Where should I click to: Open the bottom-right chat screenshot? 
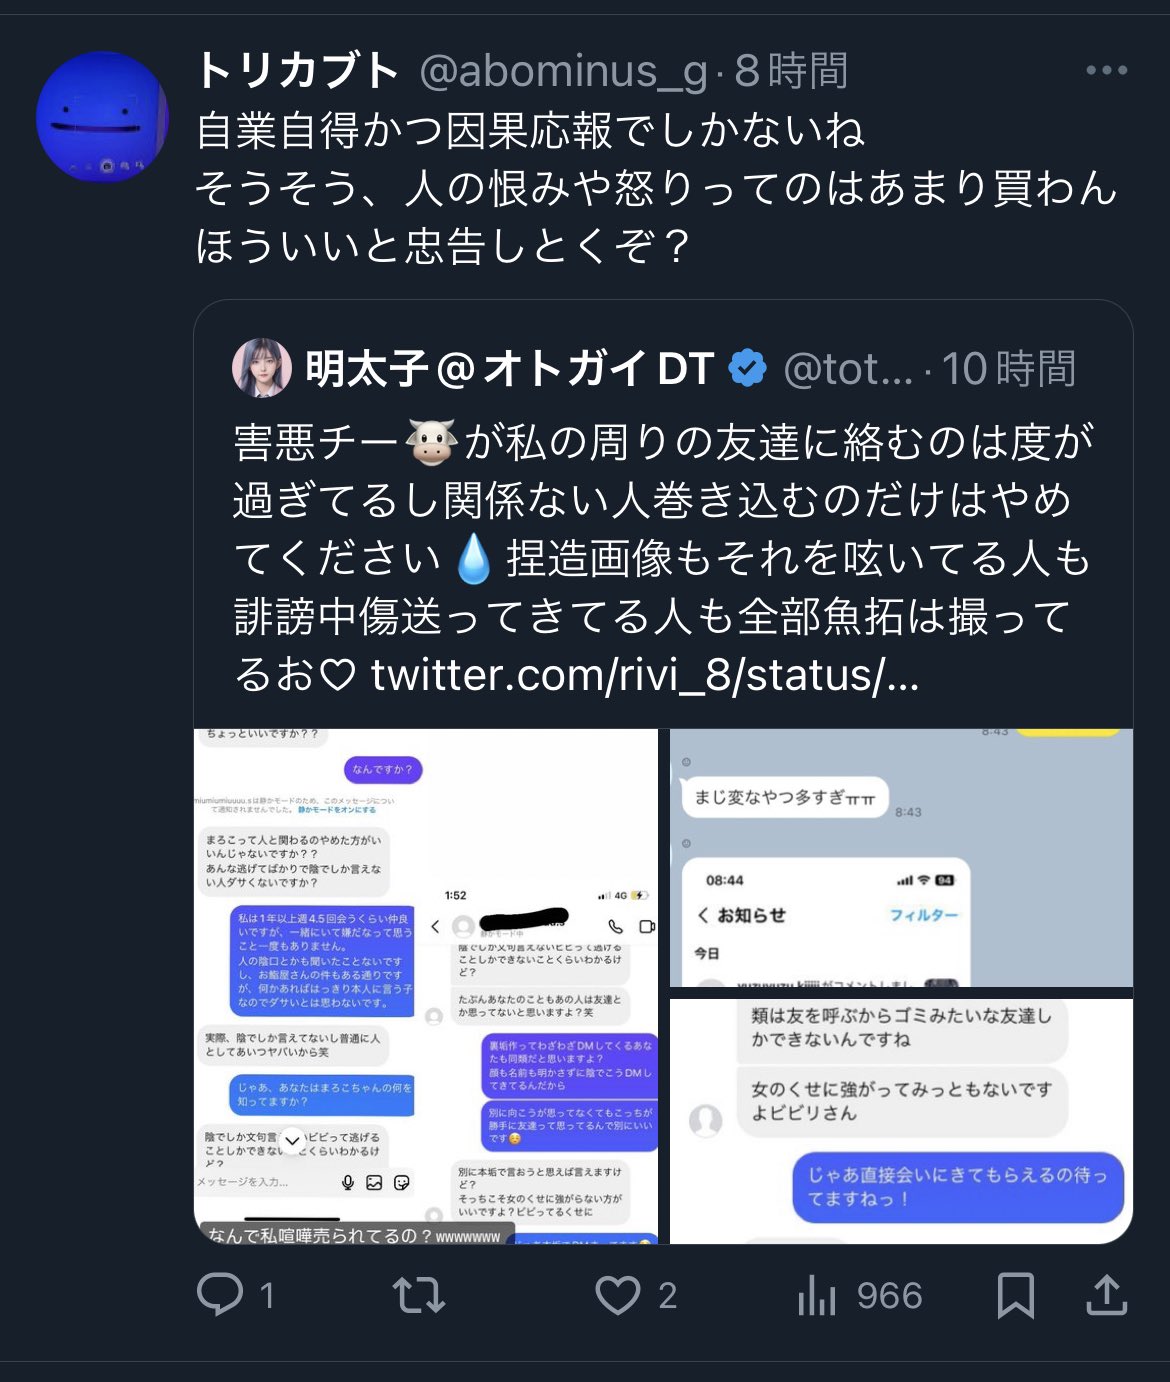click(x=901, y=1121)
